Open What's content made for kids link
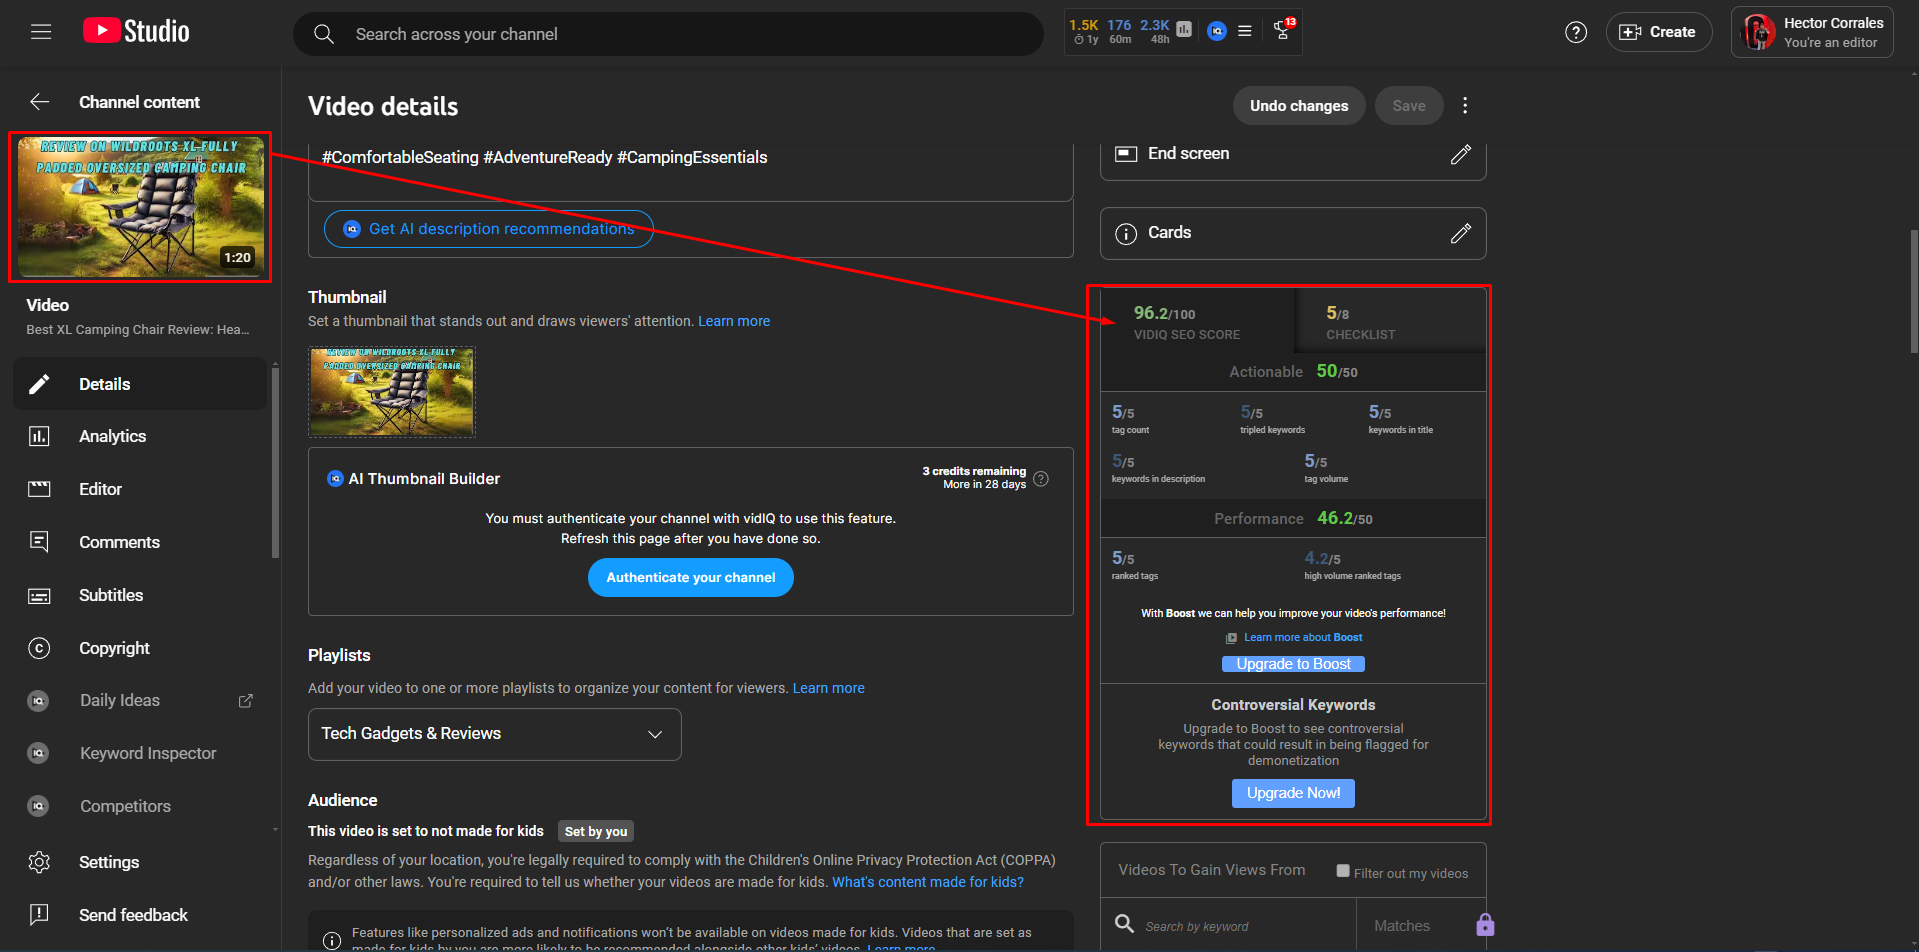 [928, 882]
